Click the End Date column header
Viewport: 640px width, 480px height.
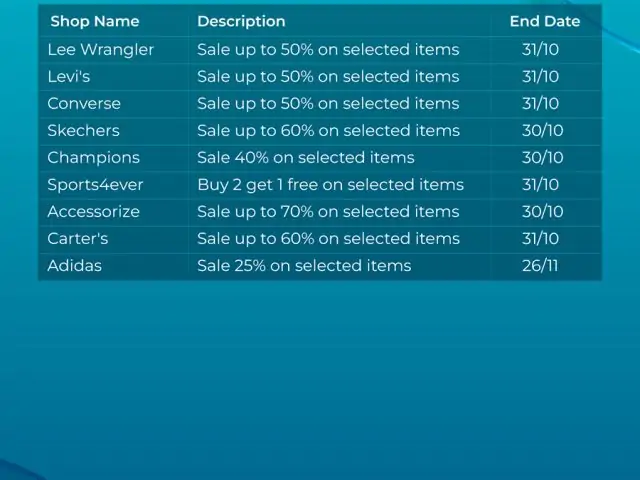[x=545, y=21]
